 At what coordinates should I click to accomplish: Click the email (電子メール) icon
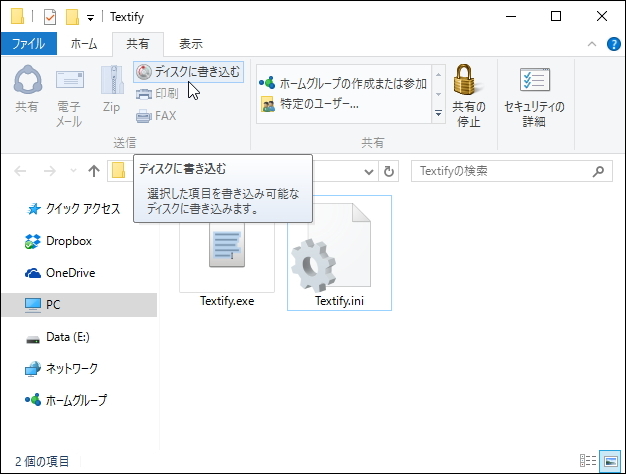(69, 96)
